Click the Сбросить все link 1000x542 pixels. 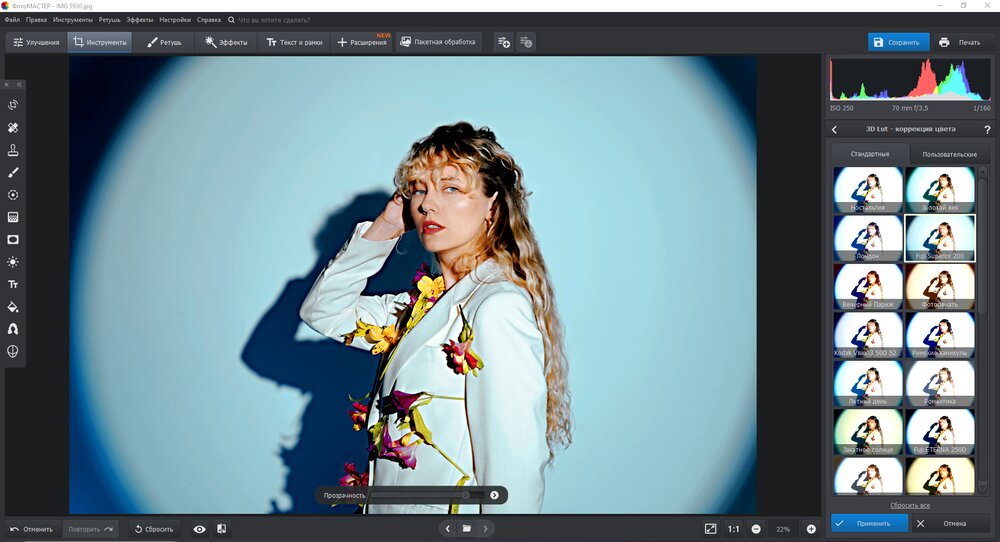pyautogui.click(x=909, y=505)
